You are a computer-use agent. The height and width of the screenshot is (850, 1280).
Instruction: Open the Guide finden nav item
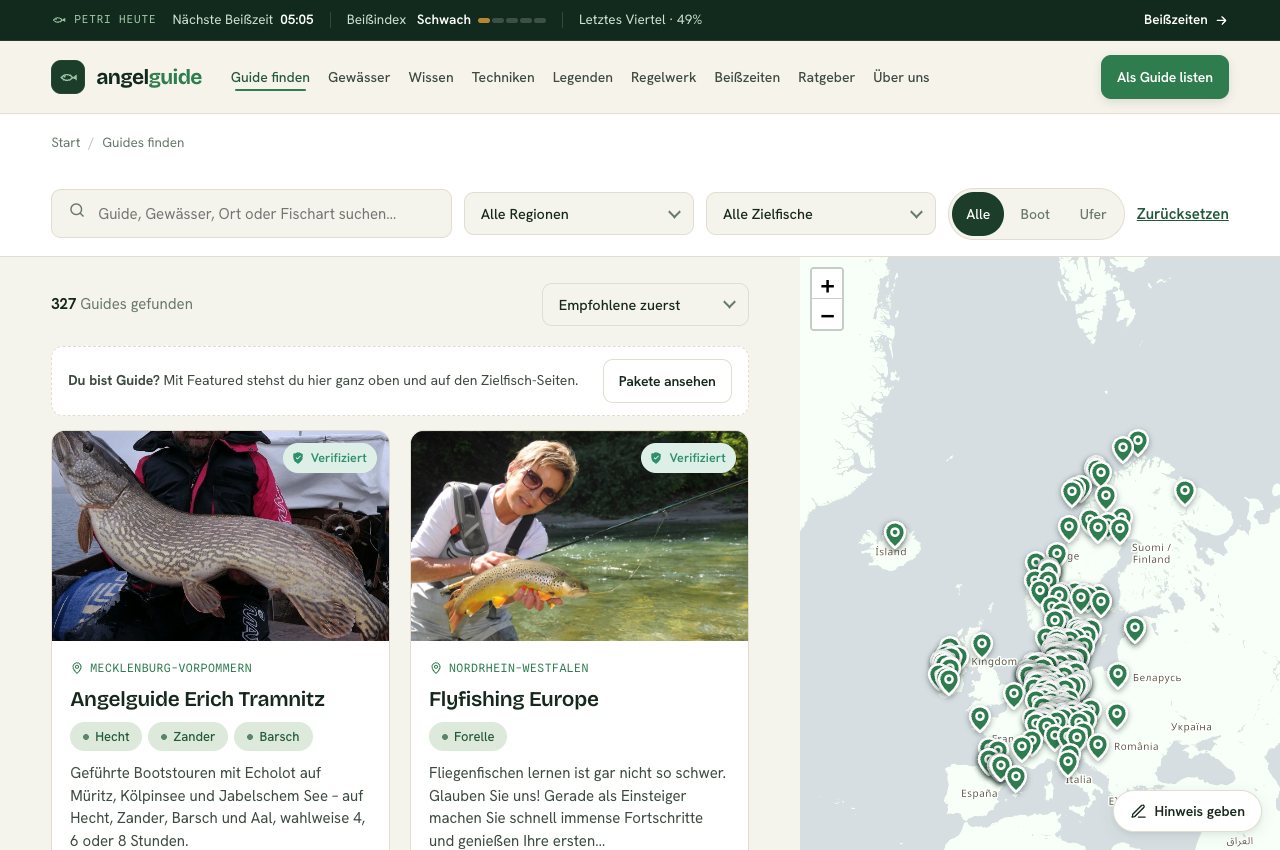click(270, 77)
